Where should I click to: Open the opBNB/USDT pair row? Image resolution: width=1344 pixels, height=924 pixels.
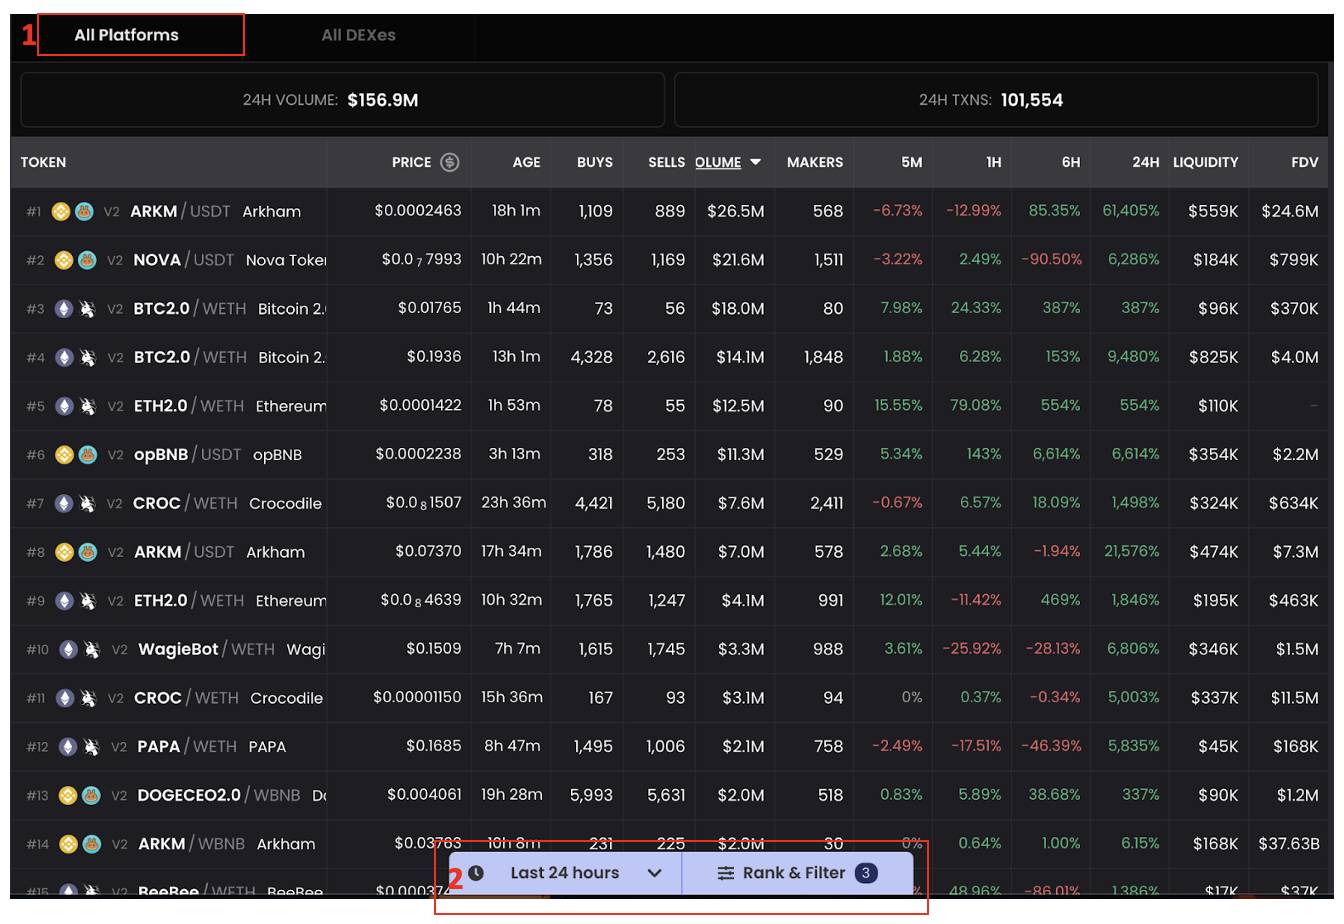[x=670, y=455]
